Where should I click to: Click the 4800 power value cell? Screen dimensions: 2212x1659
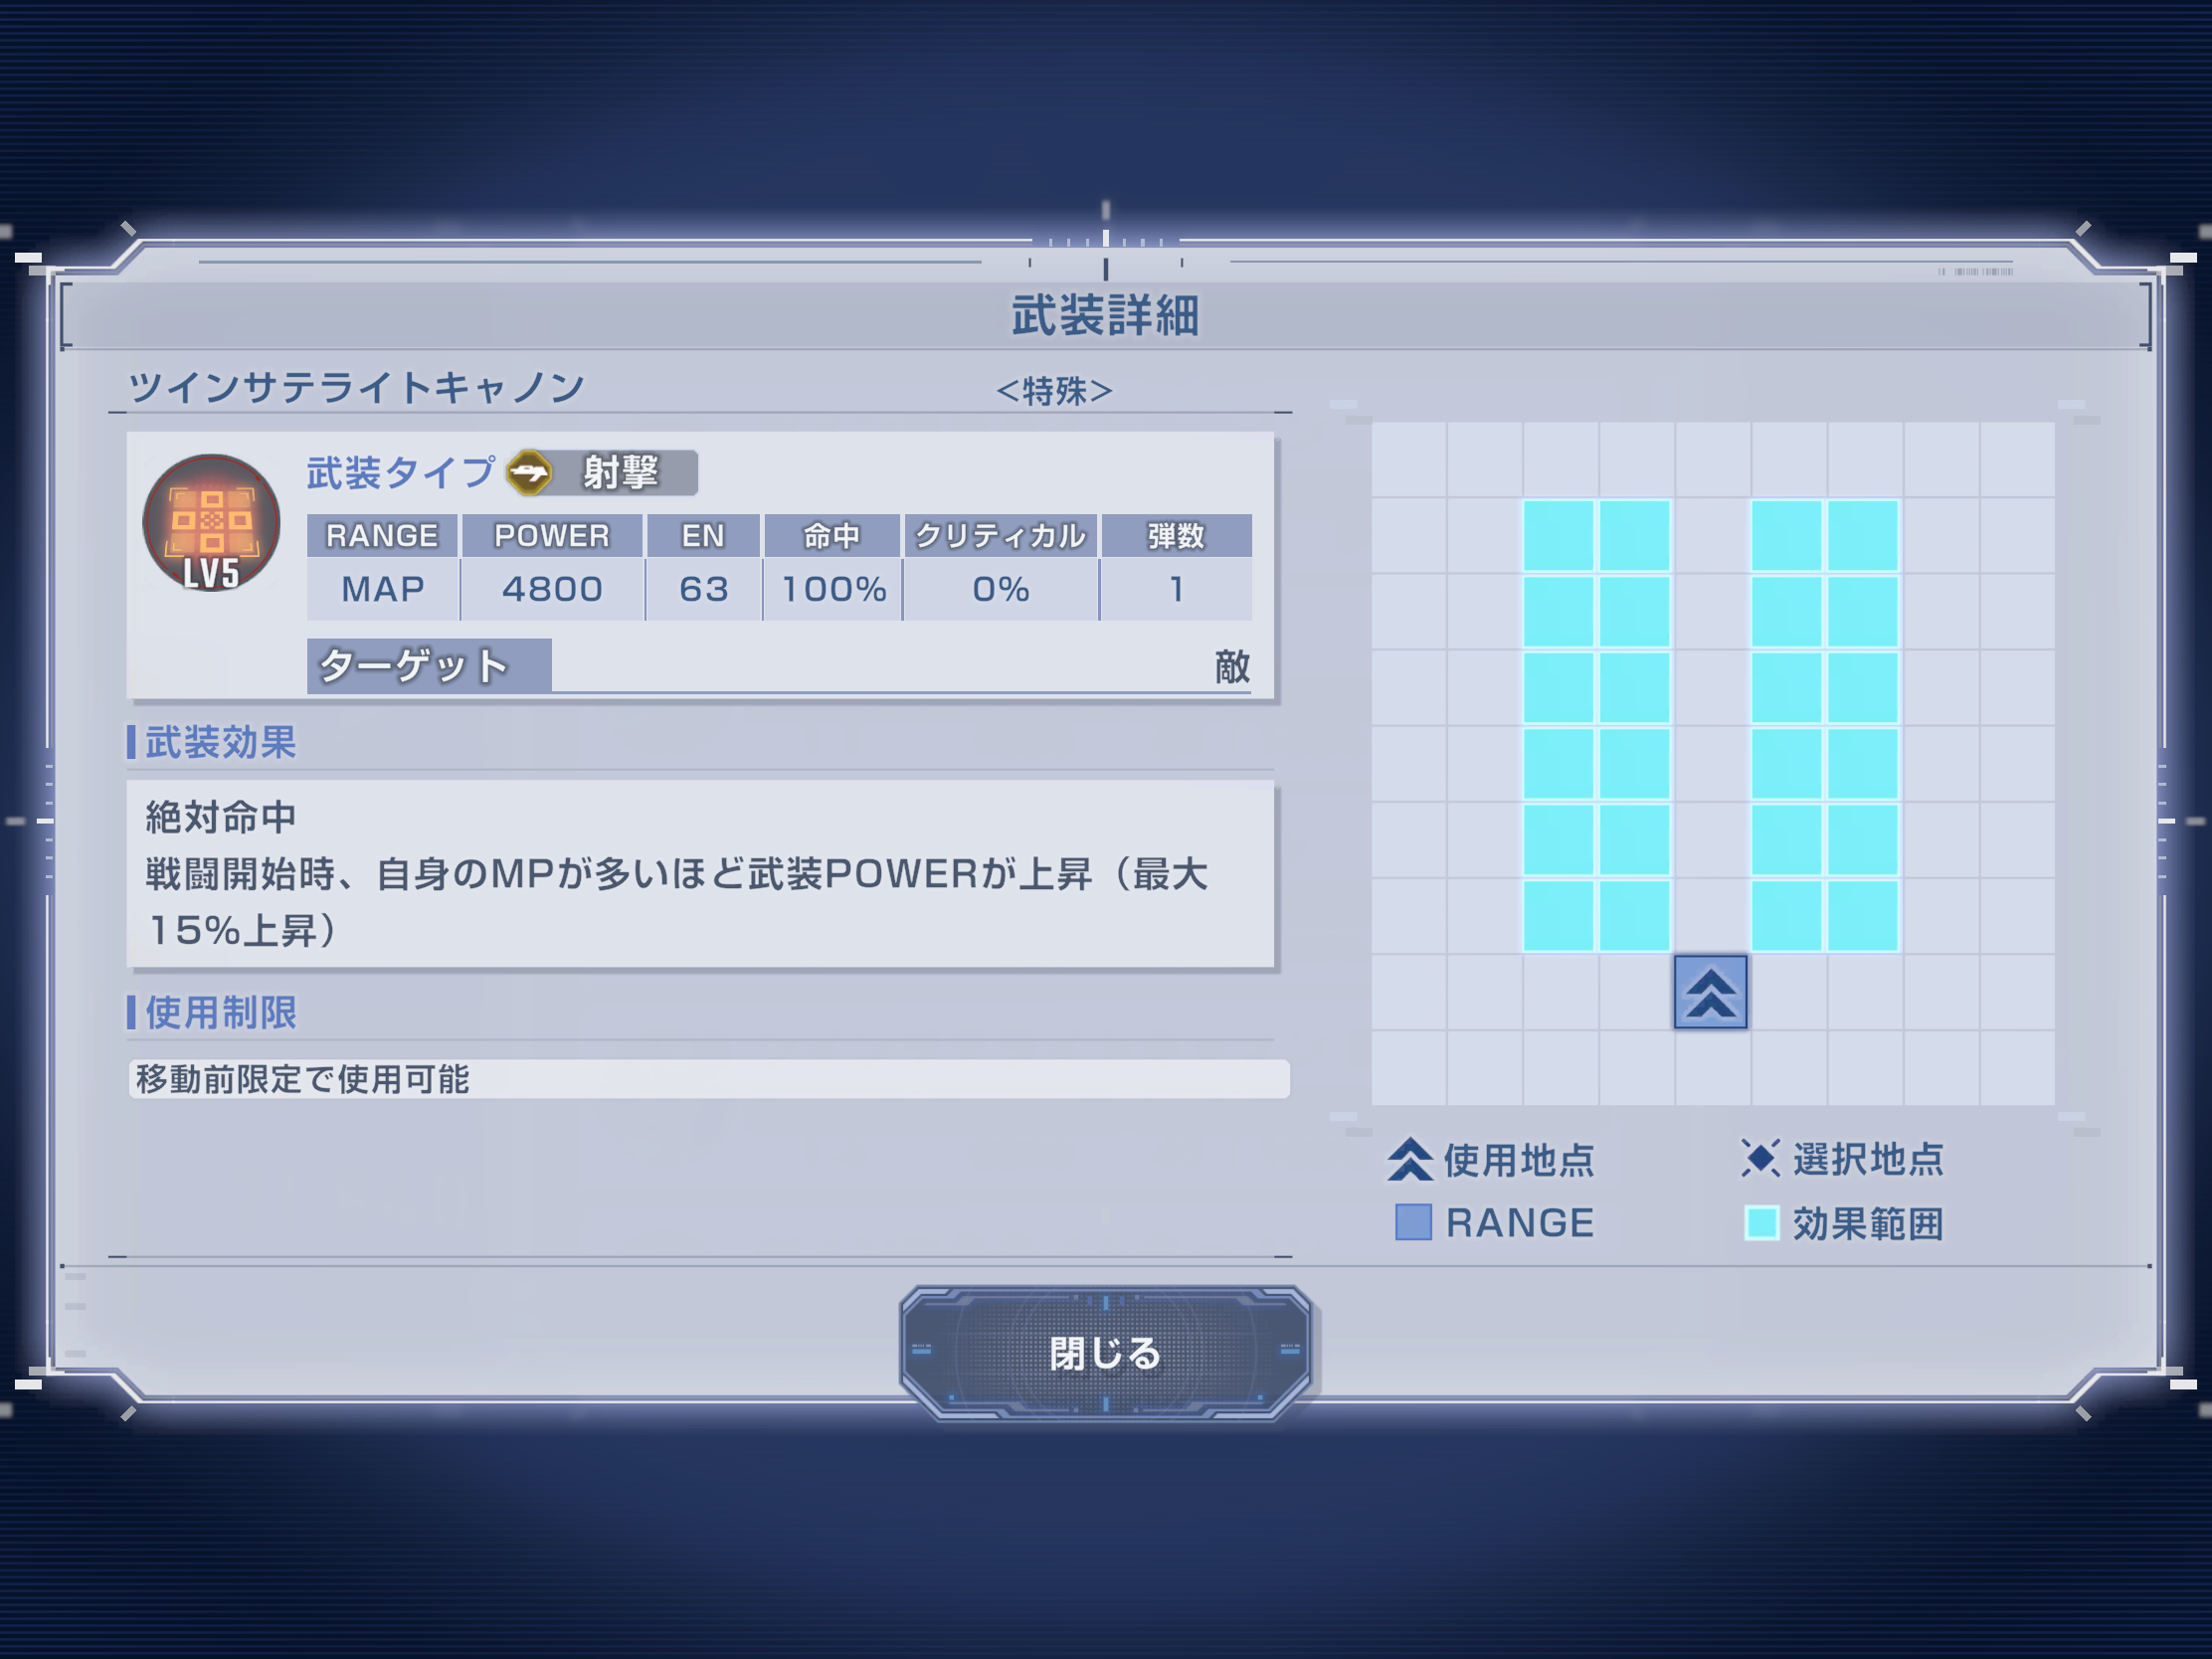(x=552, y=589)
